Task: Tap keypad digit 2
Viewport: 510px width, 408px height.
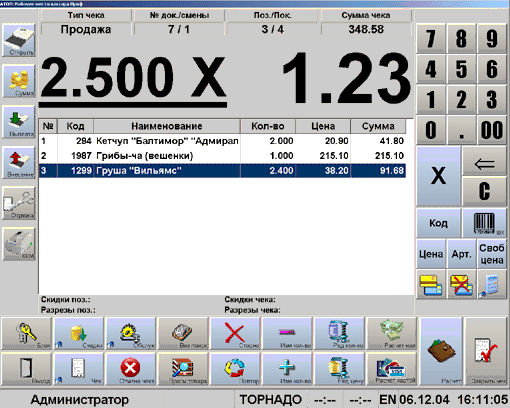Action: [x=461, y=100]
